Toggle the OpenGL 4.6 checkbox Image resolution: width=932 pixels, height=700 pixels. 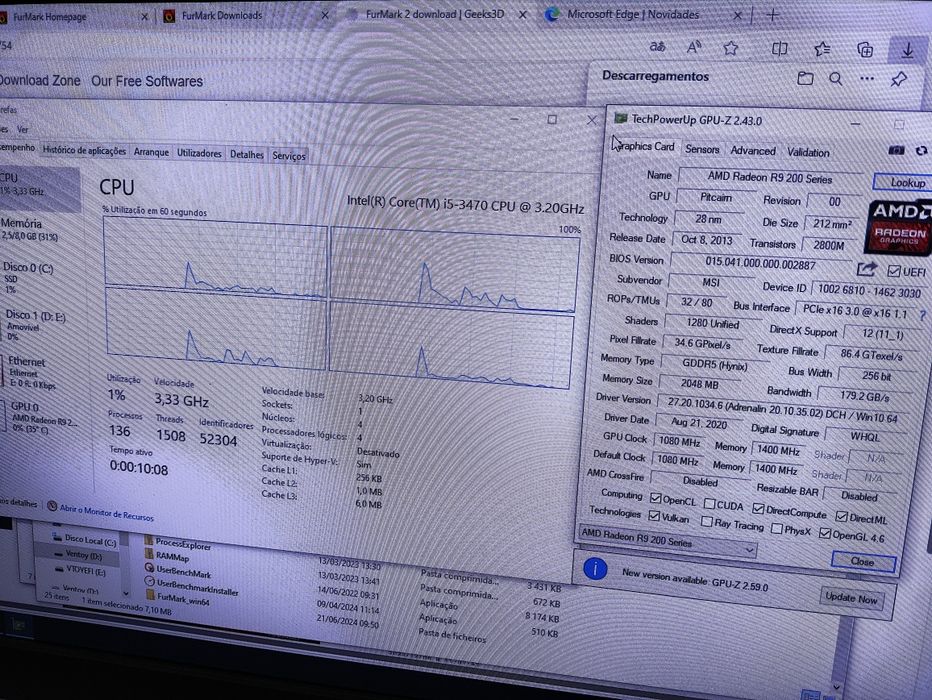(x=824, y=533)
